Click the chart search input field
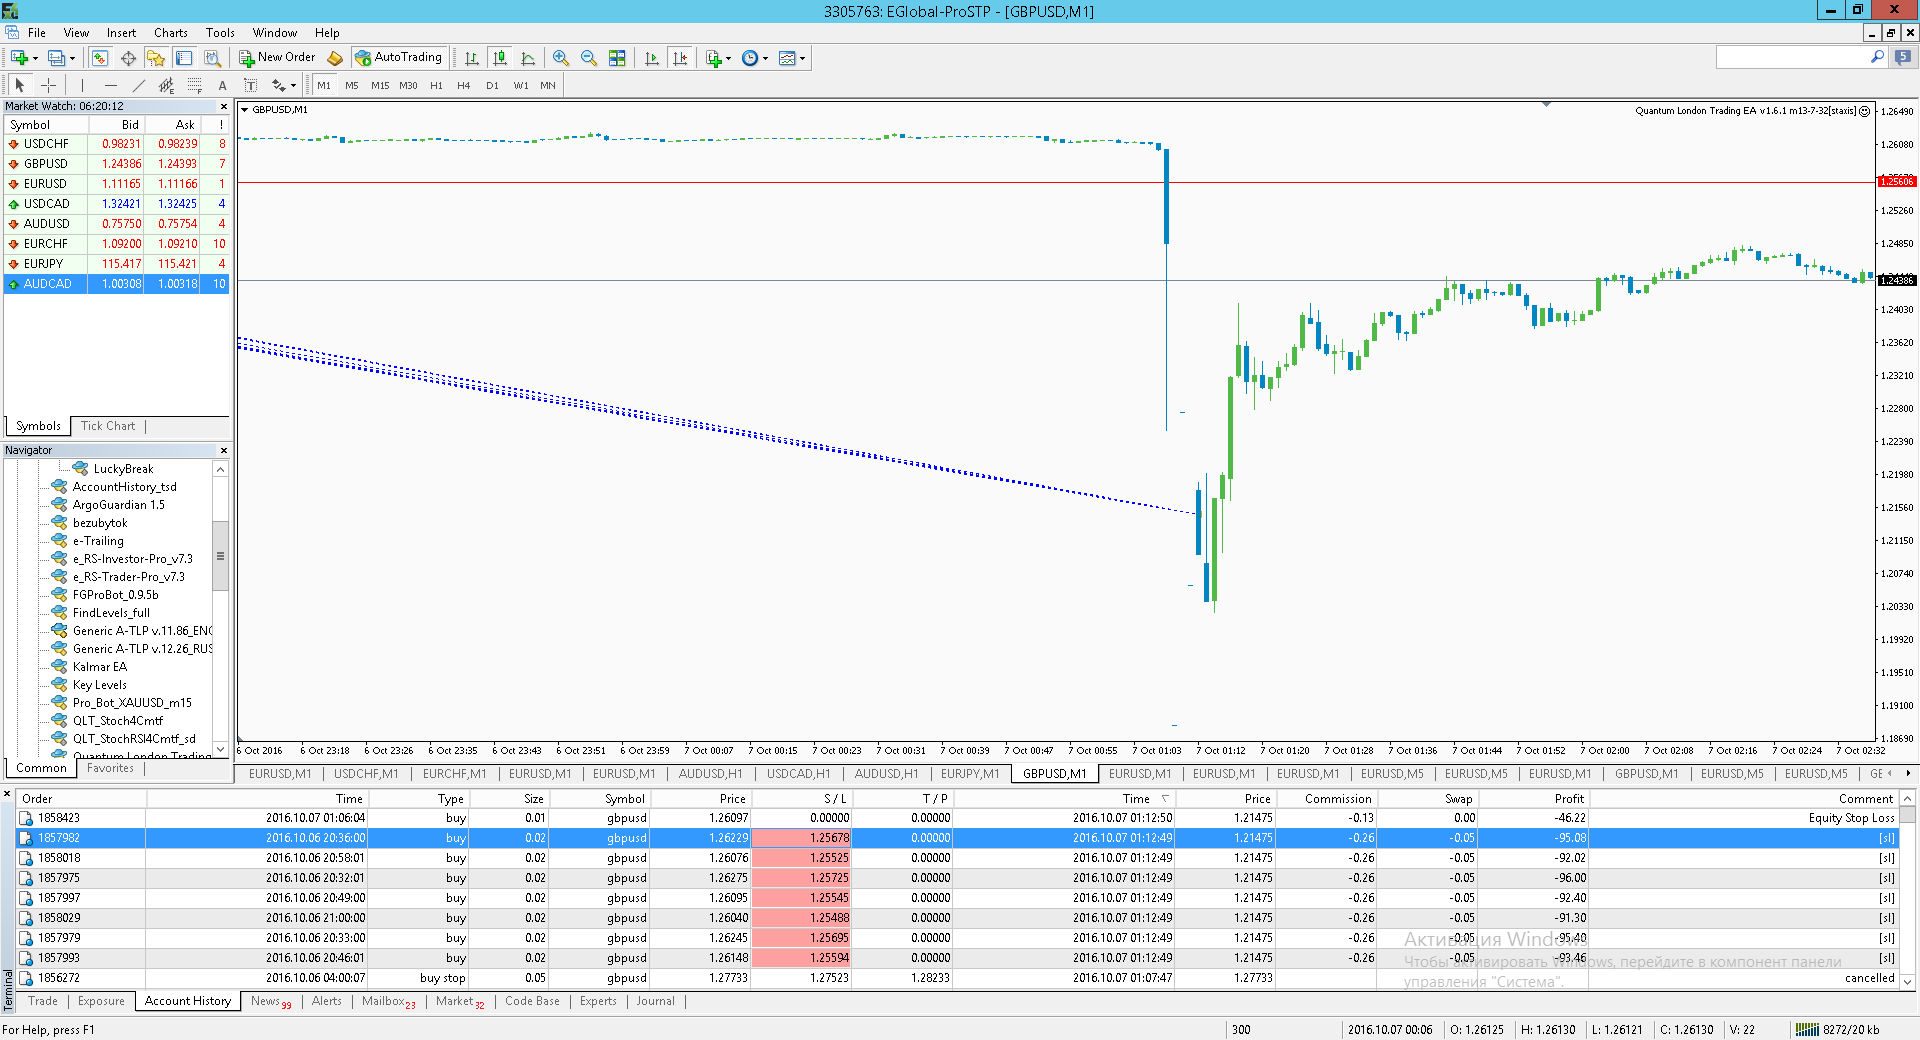The width and height of the screenshot is (1920, 1040). [x=1791, y=58]
